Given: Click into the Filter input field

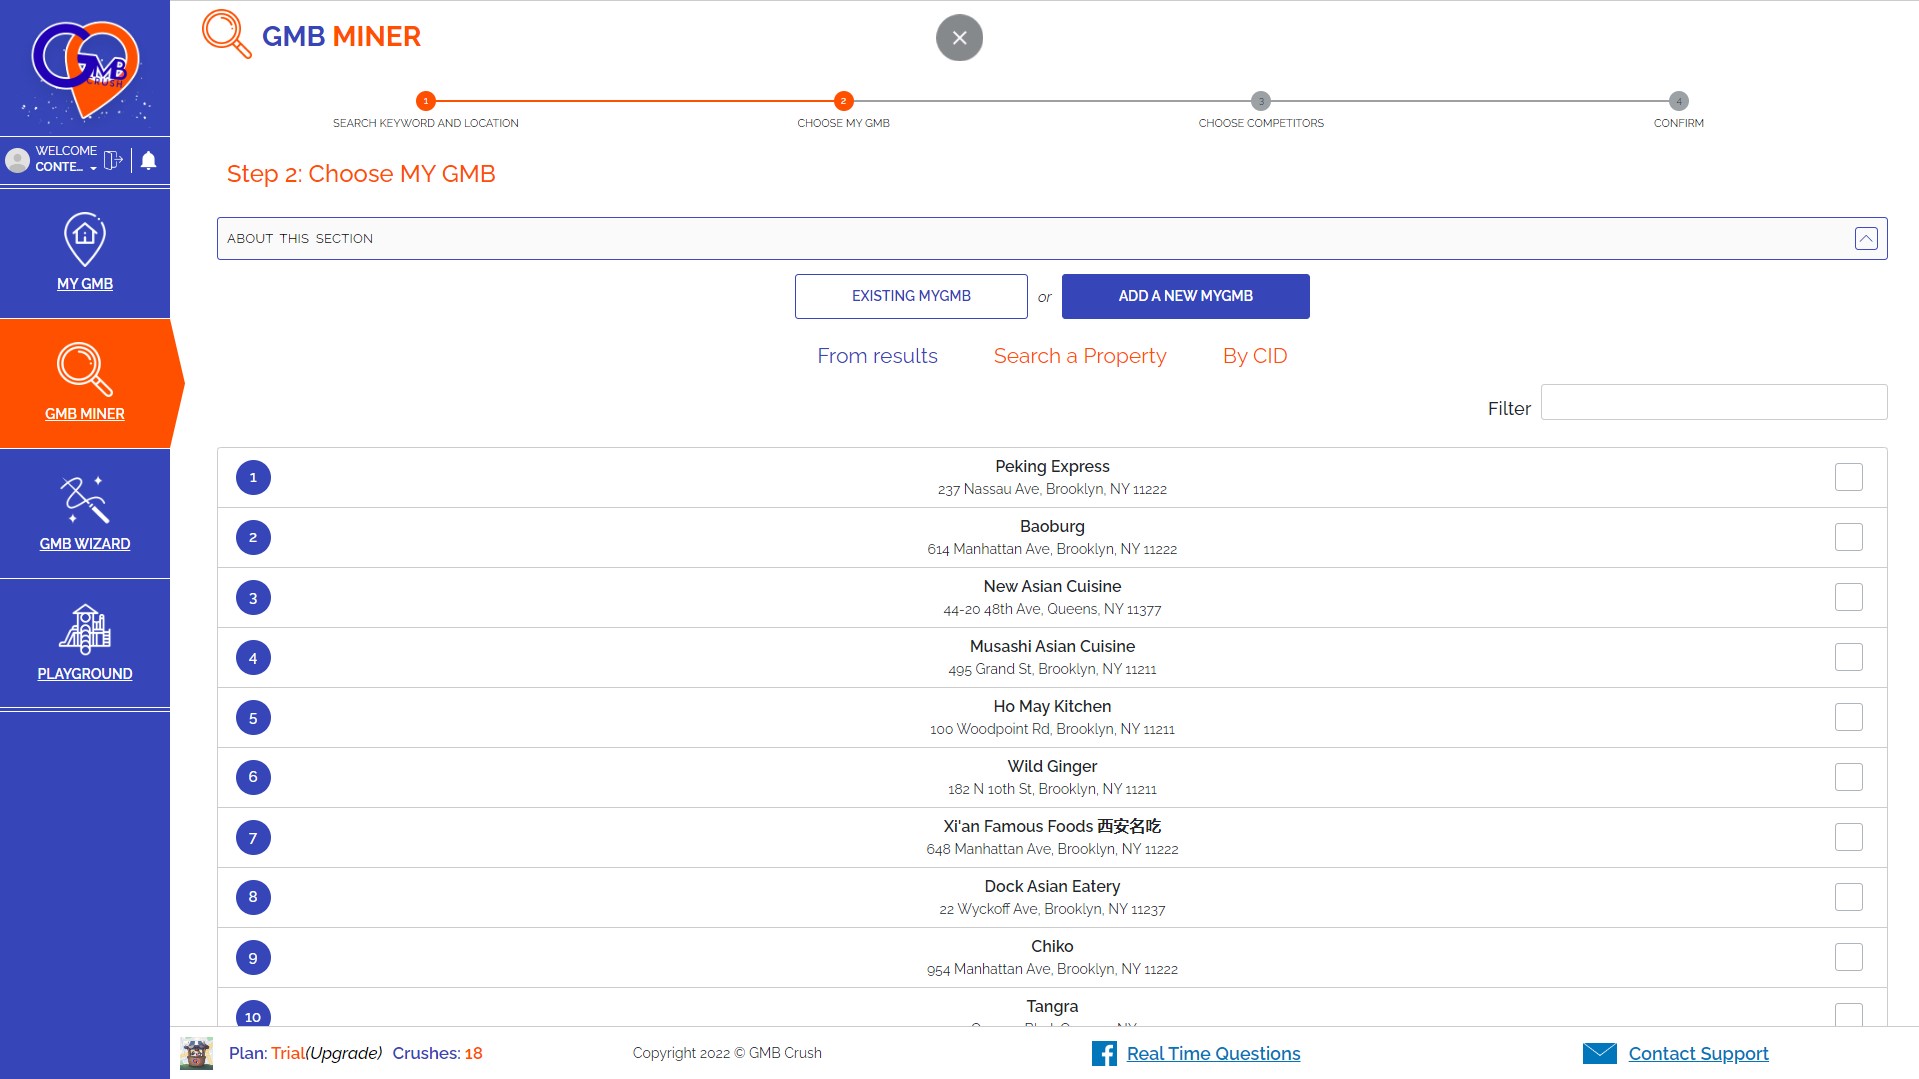Looking at the screenshot, I should (1713, 402).
